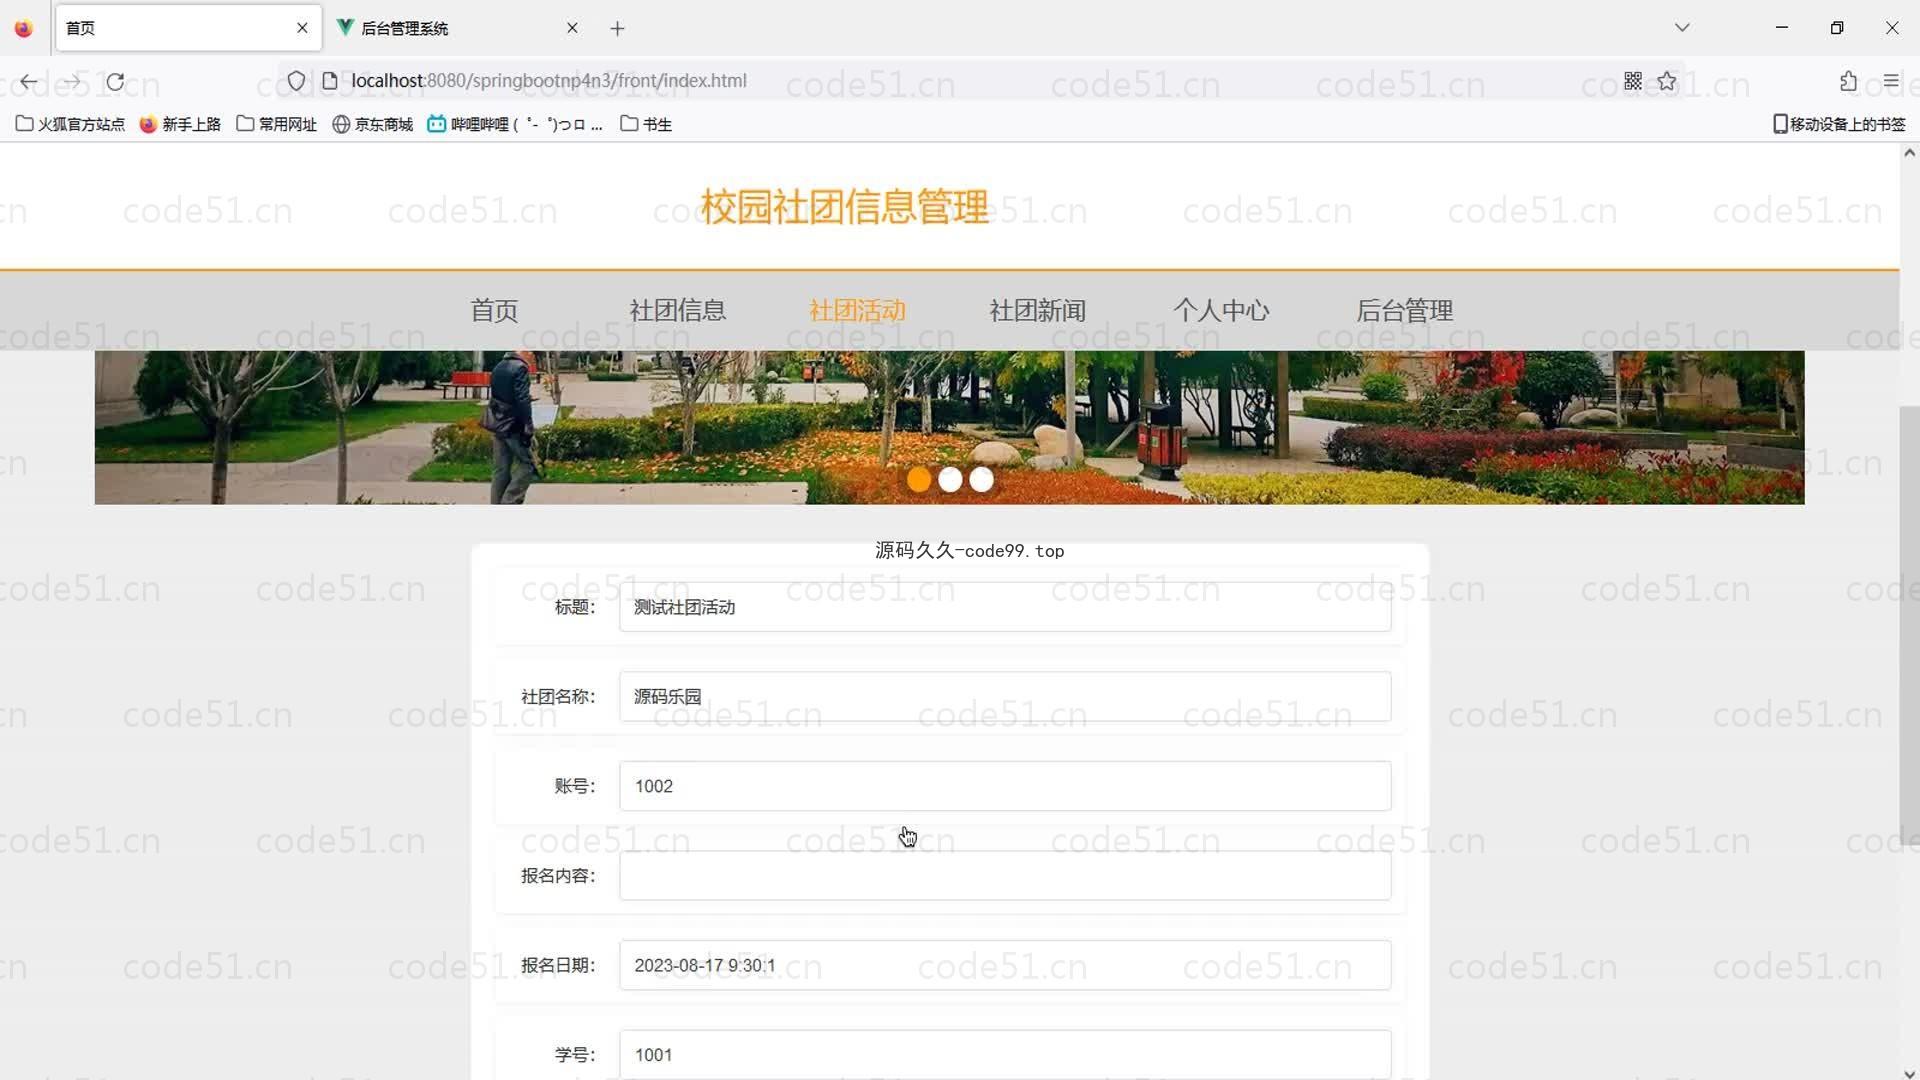Select the third carousel indicator dot

982,480
